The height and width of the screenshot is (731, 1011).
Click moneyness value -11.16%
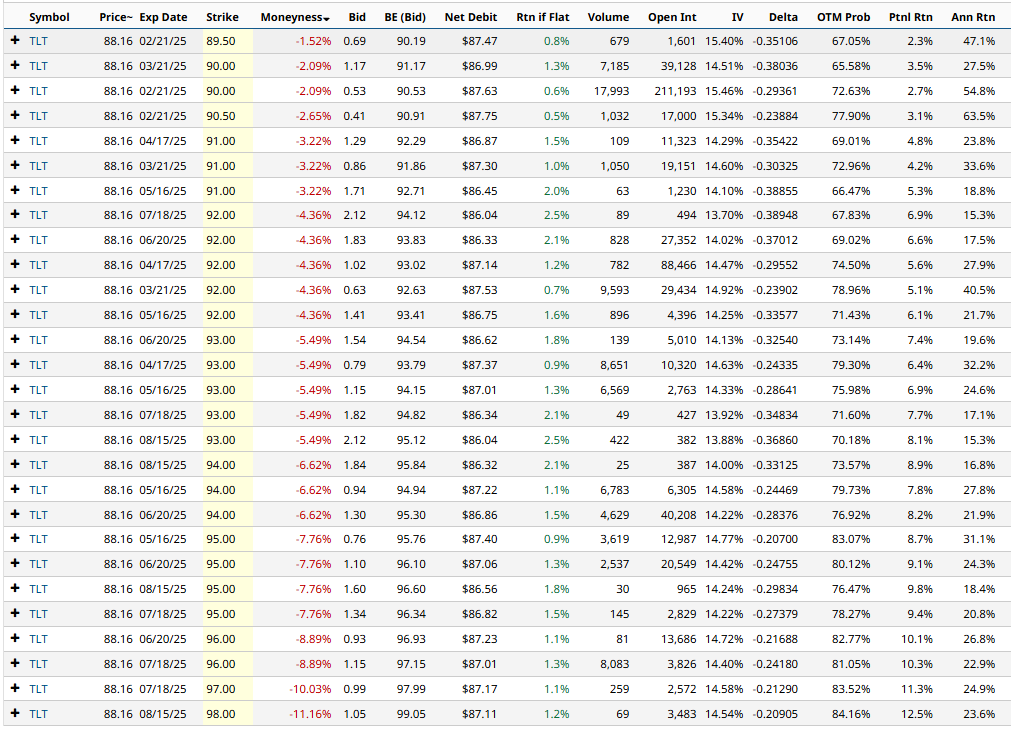pyautogui.click(x=310, y=714)
